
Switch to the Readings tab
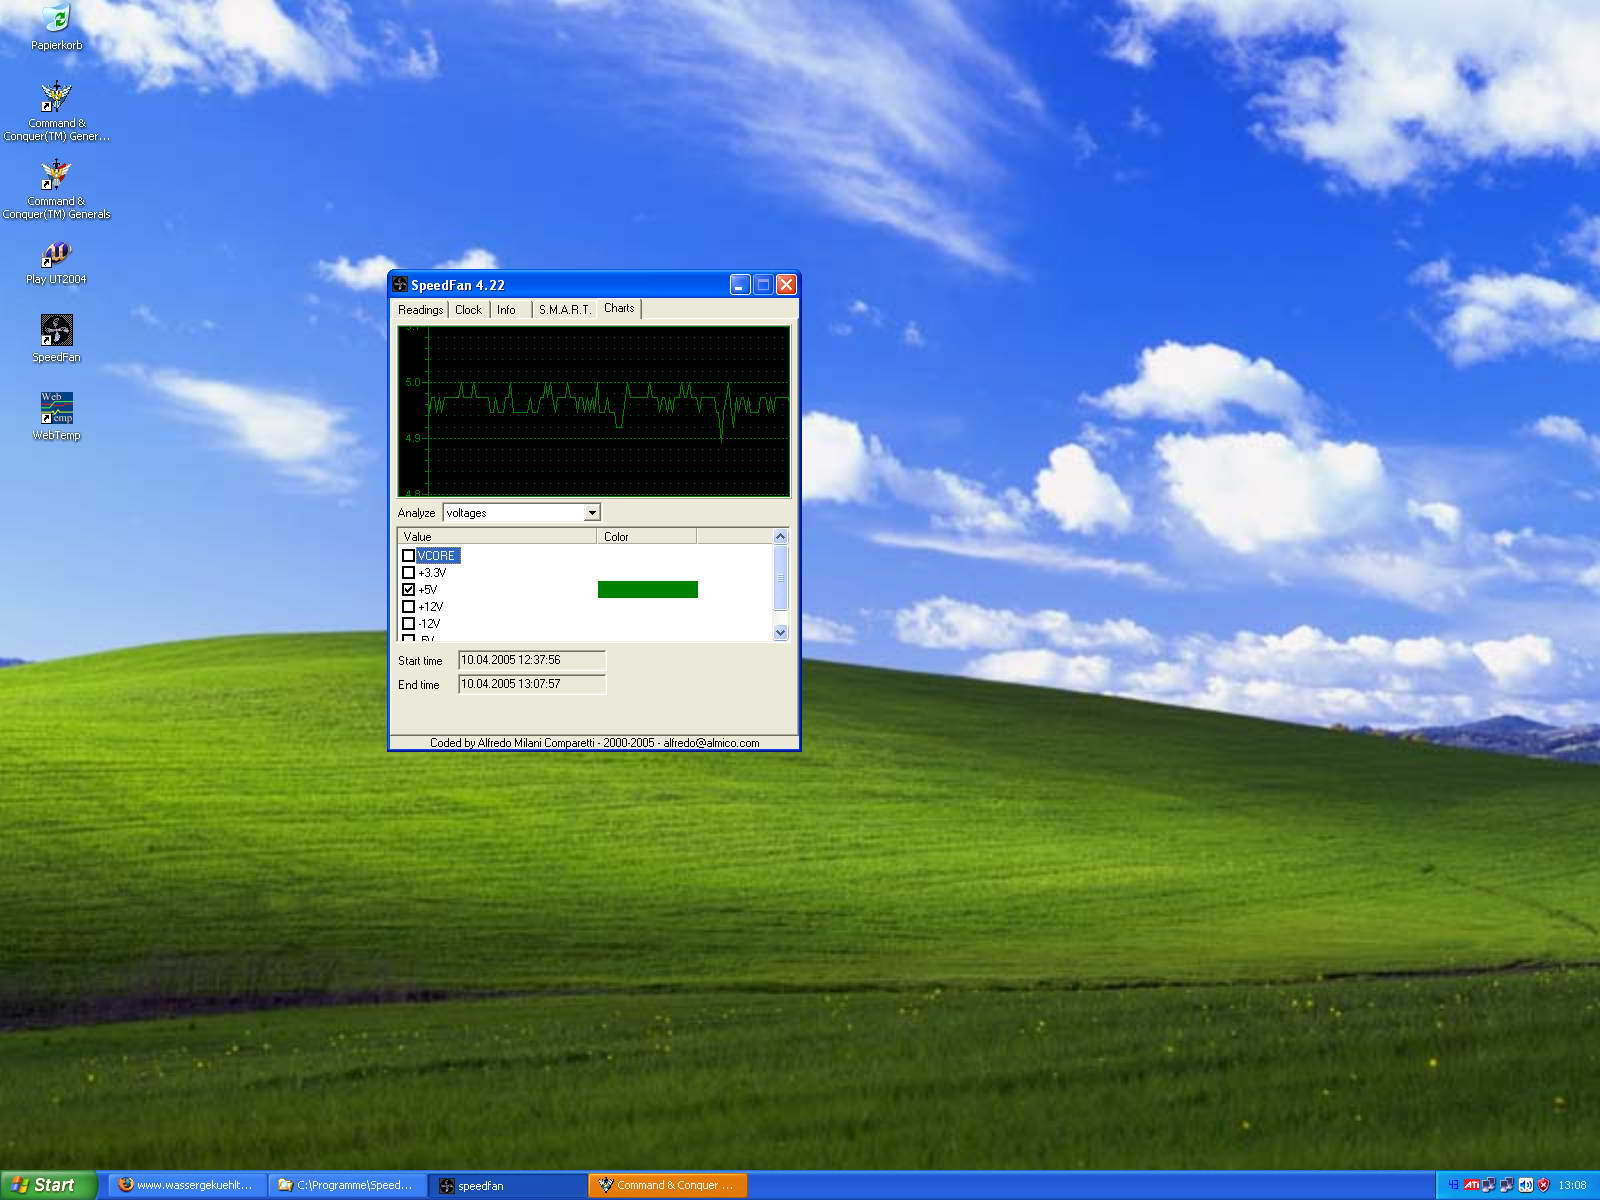[420, 310]
